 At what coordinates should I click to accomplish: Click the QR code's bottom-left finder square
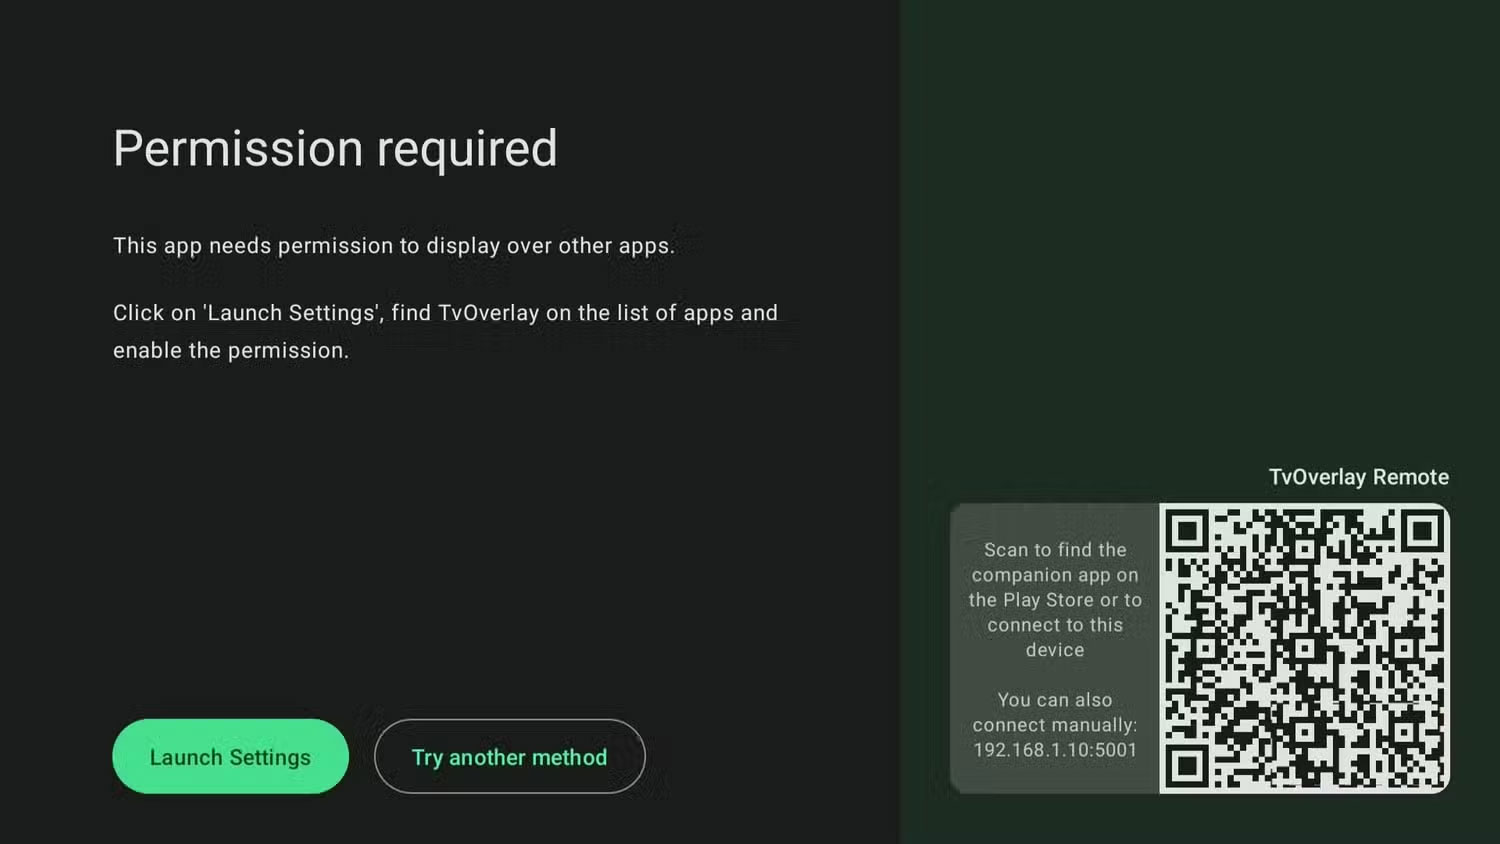click(1187, 766)
